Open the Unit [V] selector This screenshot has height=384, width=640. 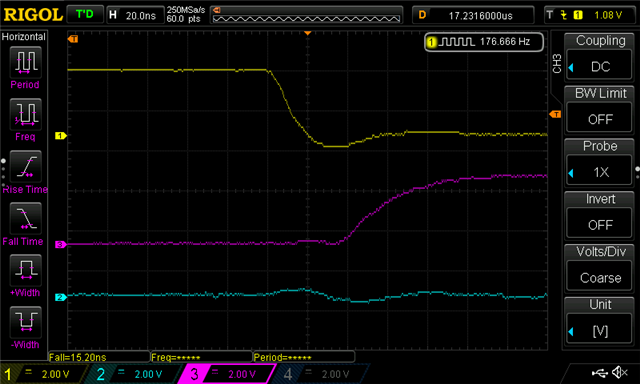coord(600,331)
